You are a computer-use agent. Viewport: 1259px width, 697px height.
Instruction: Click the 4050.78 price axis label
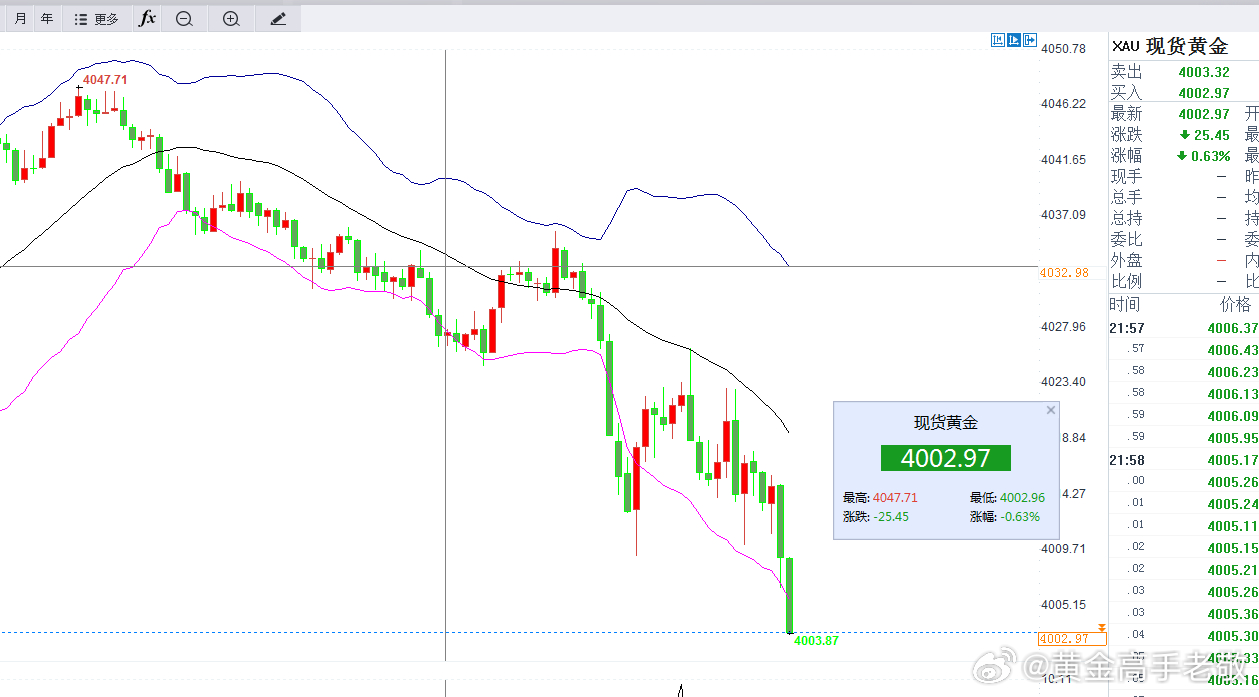(x=1064, y=48)
